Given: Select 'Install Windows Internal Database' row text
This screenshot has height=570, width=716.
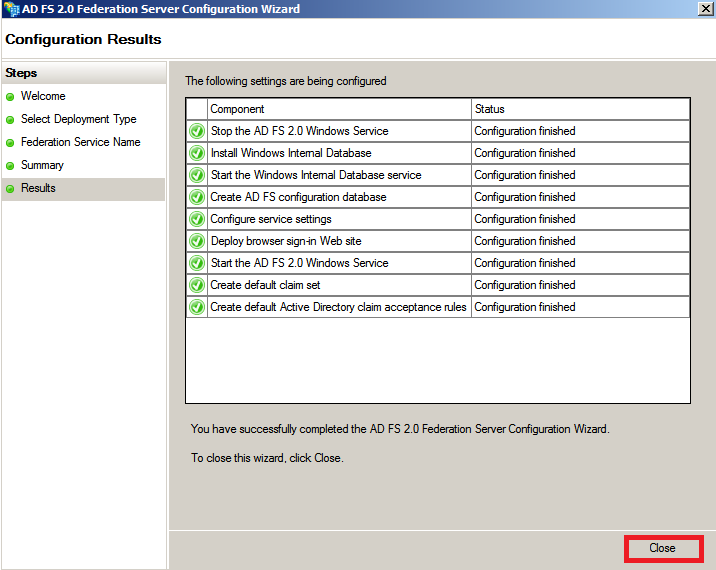Looking at the screenshot, I should (291, 153).
